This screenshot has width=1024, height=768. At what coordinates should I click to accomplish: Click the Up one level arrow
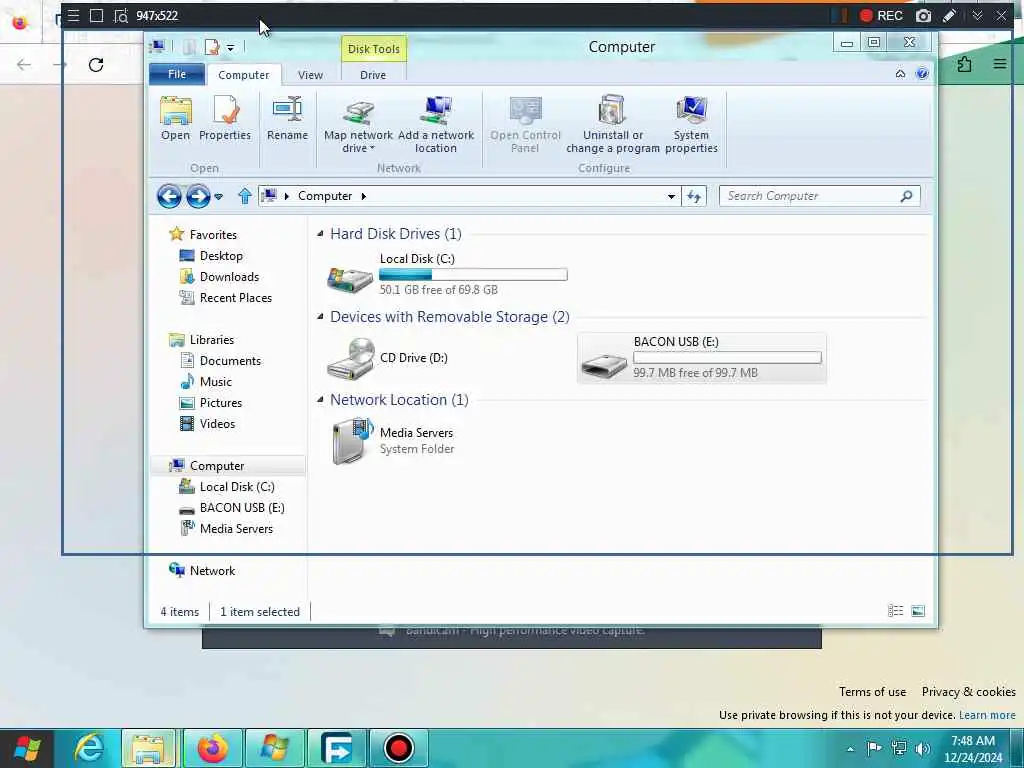(245, 196)
